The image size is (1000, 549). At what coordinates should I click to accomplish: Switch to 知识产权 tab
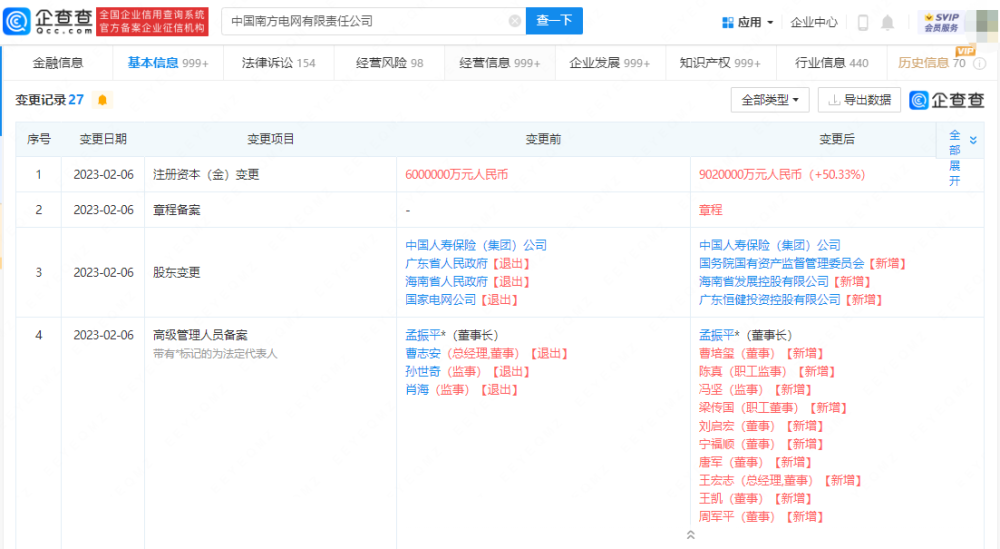point(719,62)
